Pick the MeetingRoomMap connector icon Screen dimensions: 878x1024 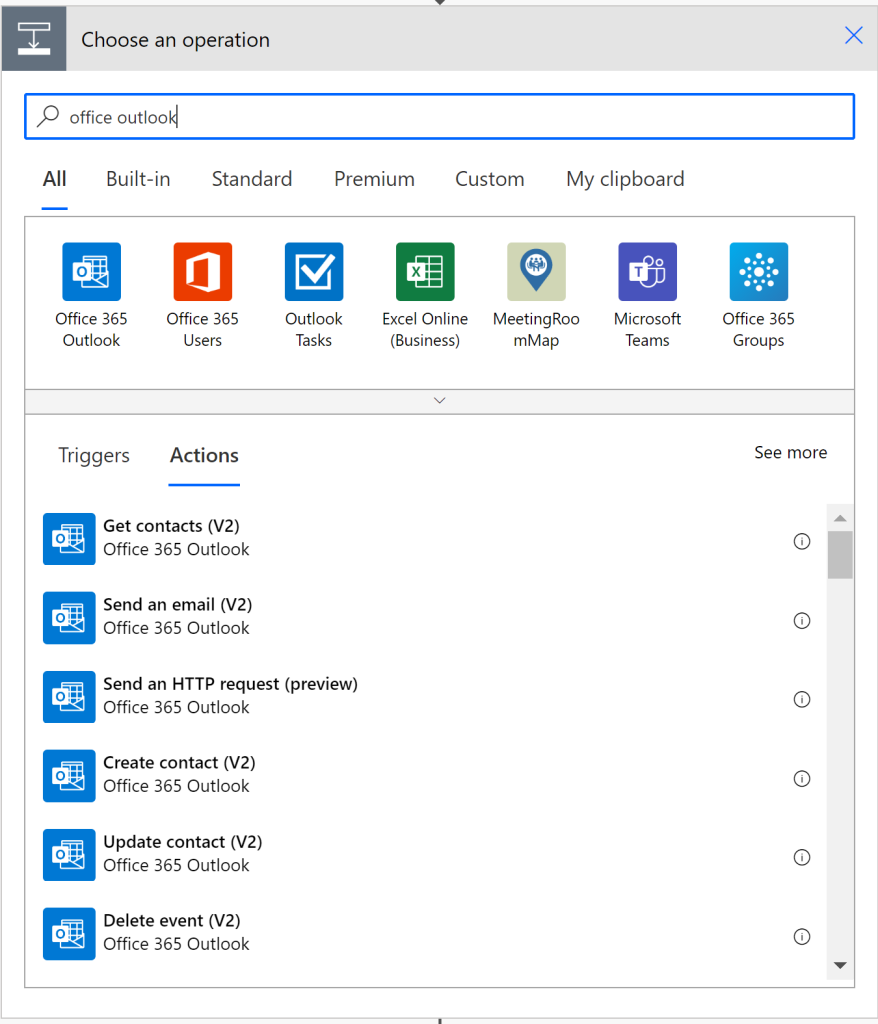pyautogui.click(x=536, y=272)
